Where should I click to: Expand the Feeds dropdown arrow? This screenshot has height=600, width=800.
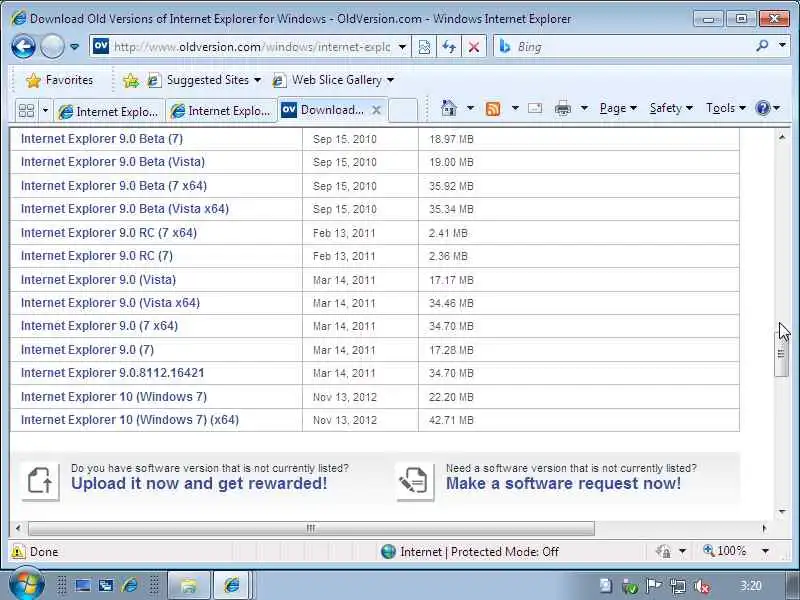click(515, 108)
